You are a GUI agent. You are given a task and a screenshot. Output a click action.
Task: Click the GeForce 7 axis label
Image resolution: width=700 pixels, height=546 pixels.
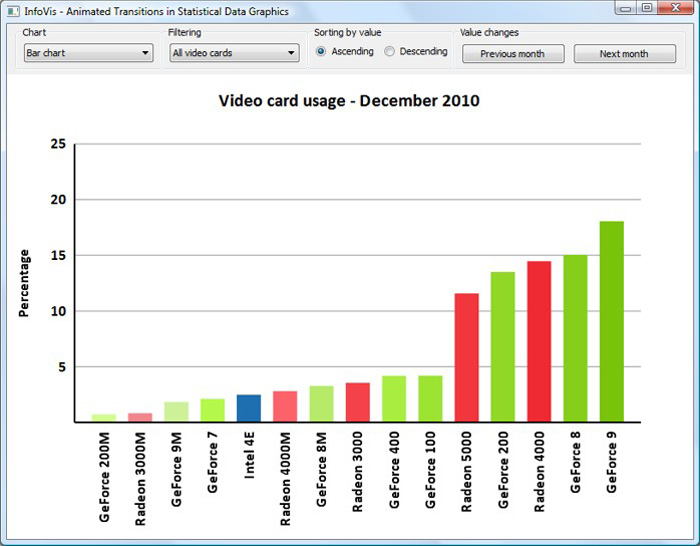tap(212, 462)
